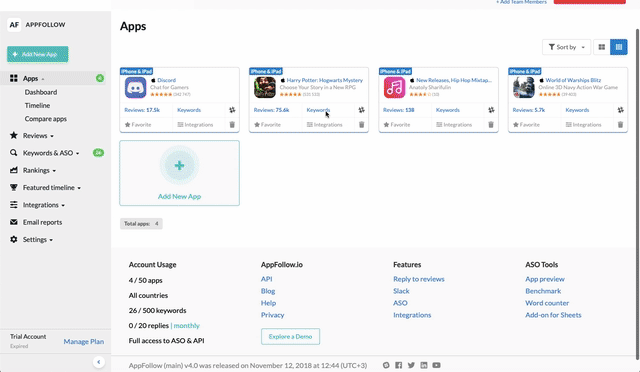View World of Warships reviews 5.7k
640x372 pixels.
pyautogui.click(x=529, y=110)
